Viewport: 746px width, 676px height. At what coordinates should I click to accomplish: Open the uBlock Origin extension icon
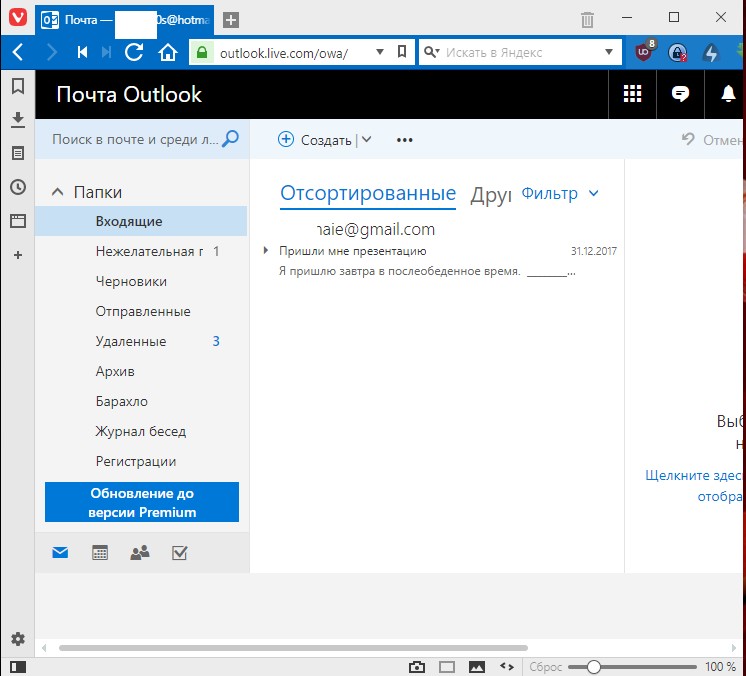pos(645,51)
